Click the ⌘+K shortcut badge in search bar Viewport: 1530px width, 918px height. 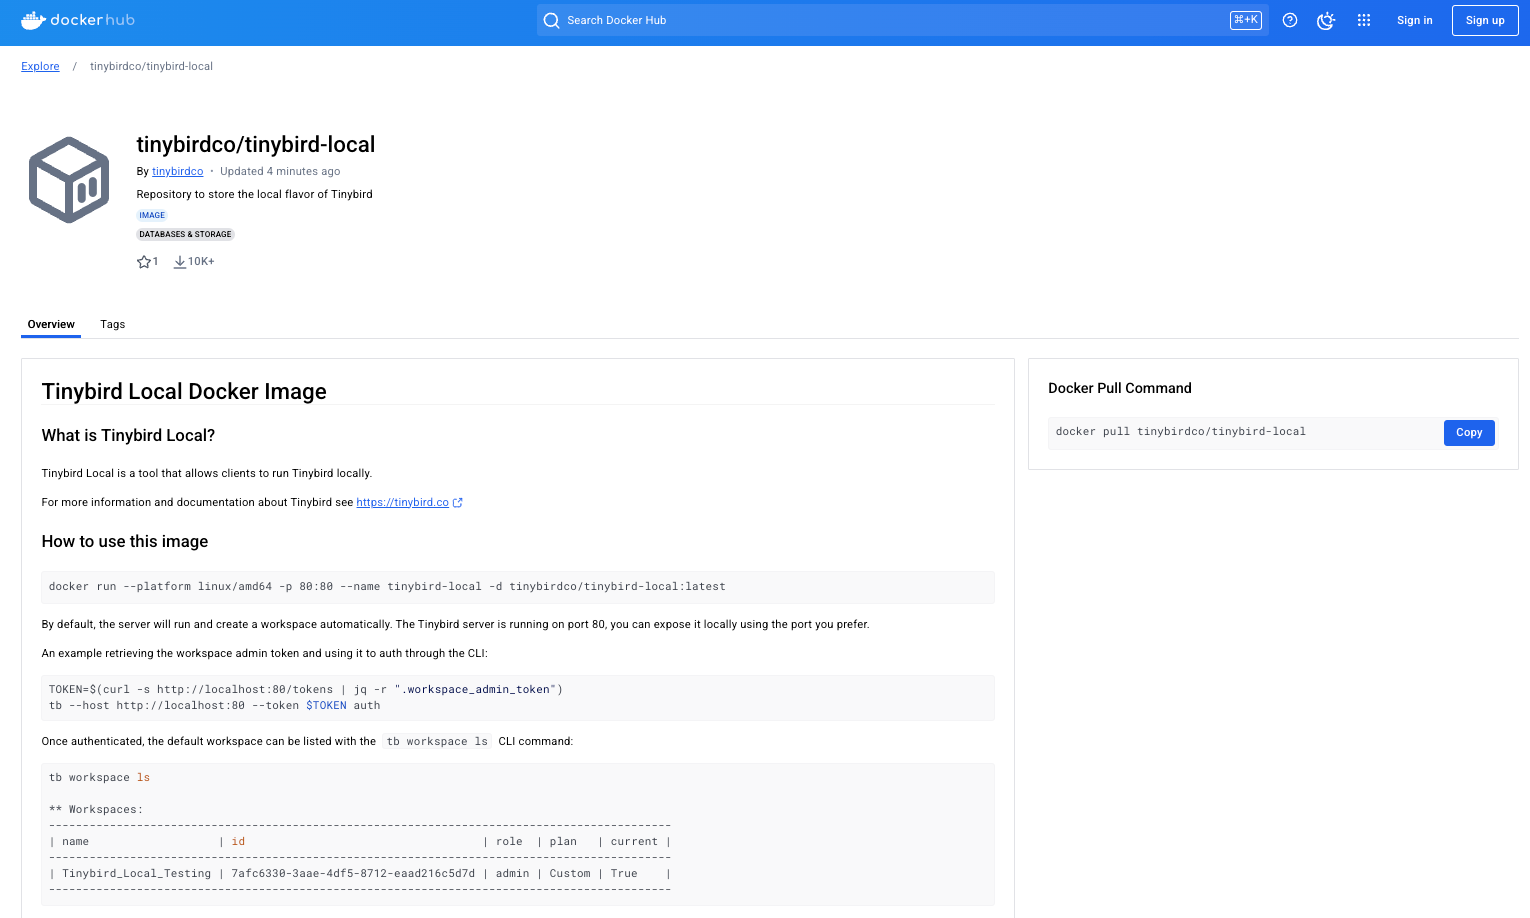(1245, 19)
